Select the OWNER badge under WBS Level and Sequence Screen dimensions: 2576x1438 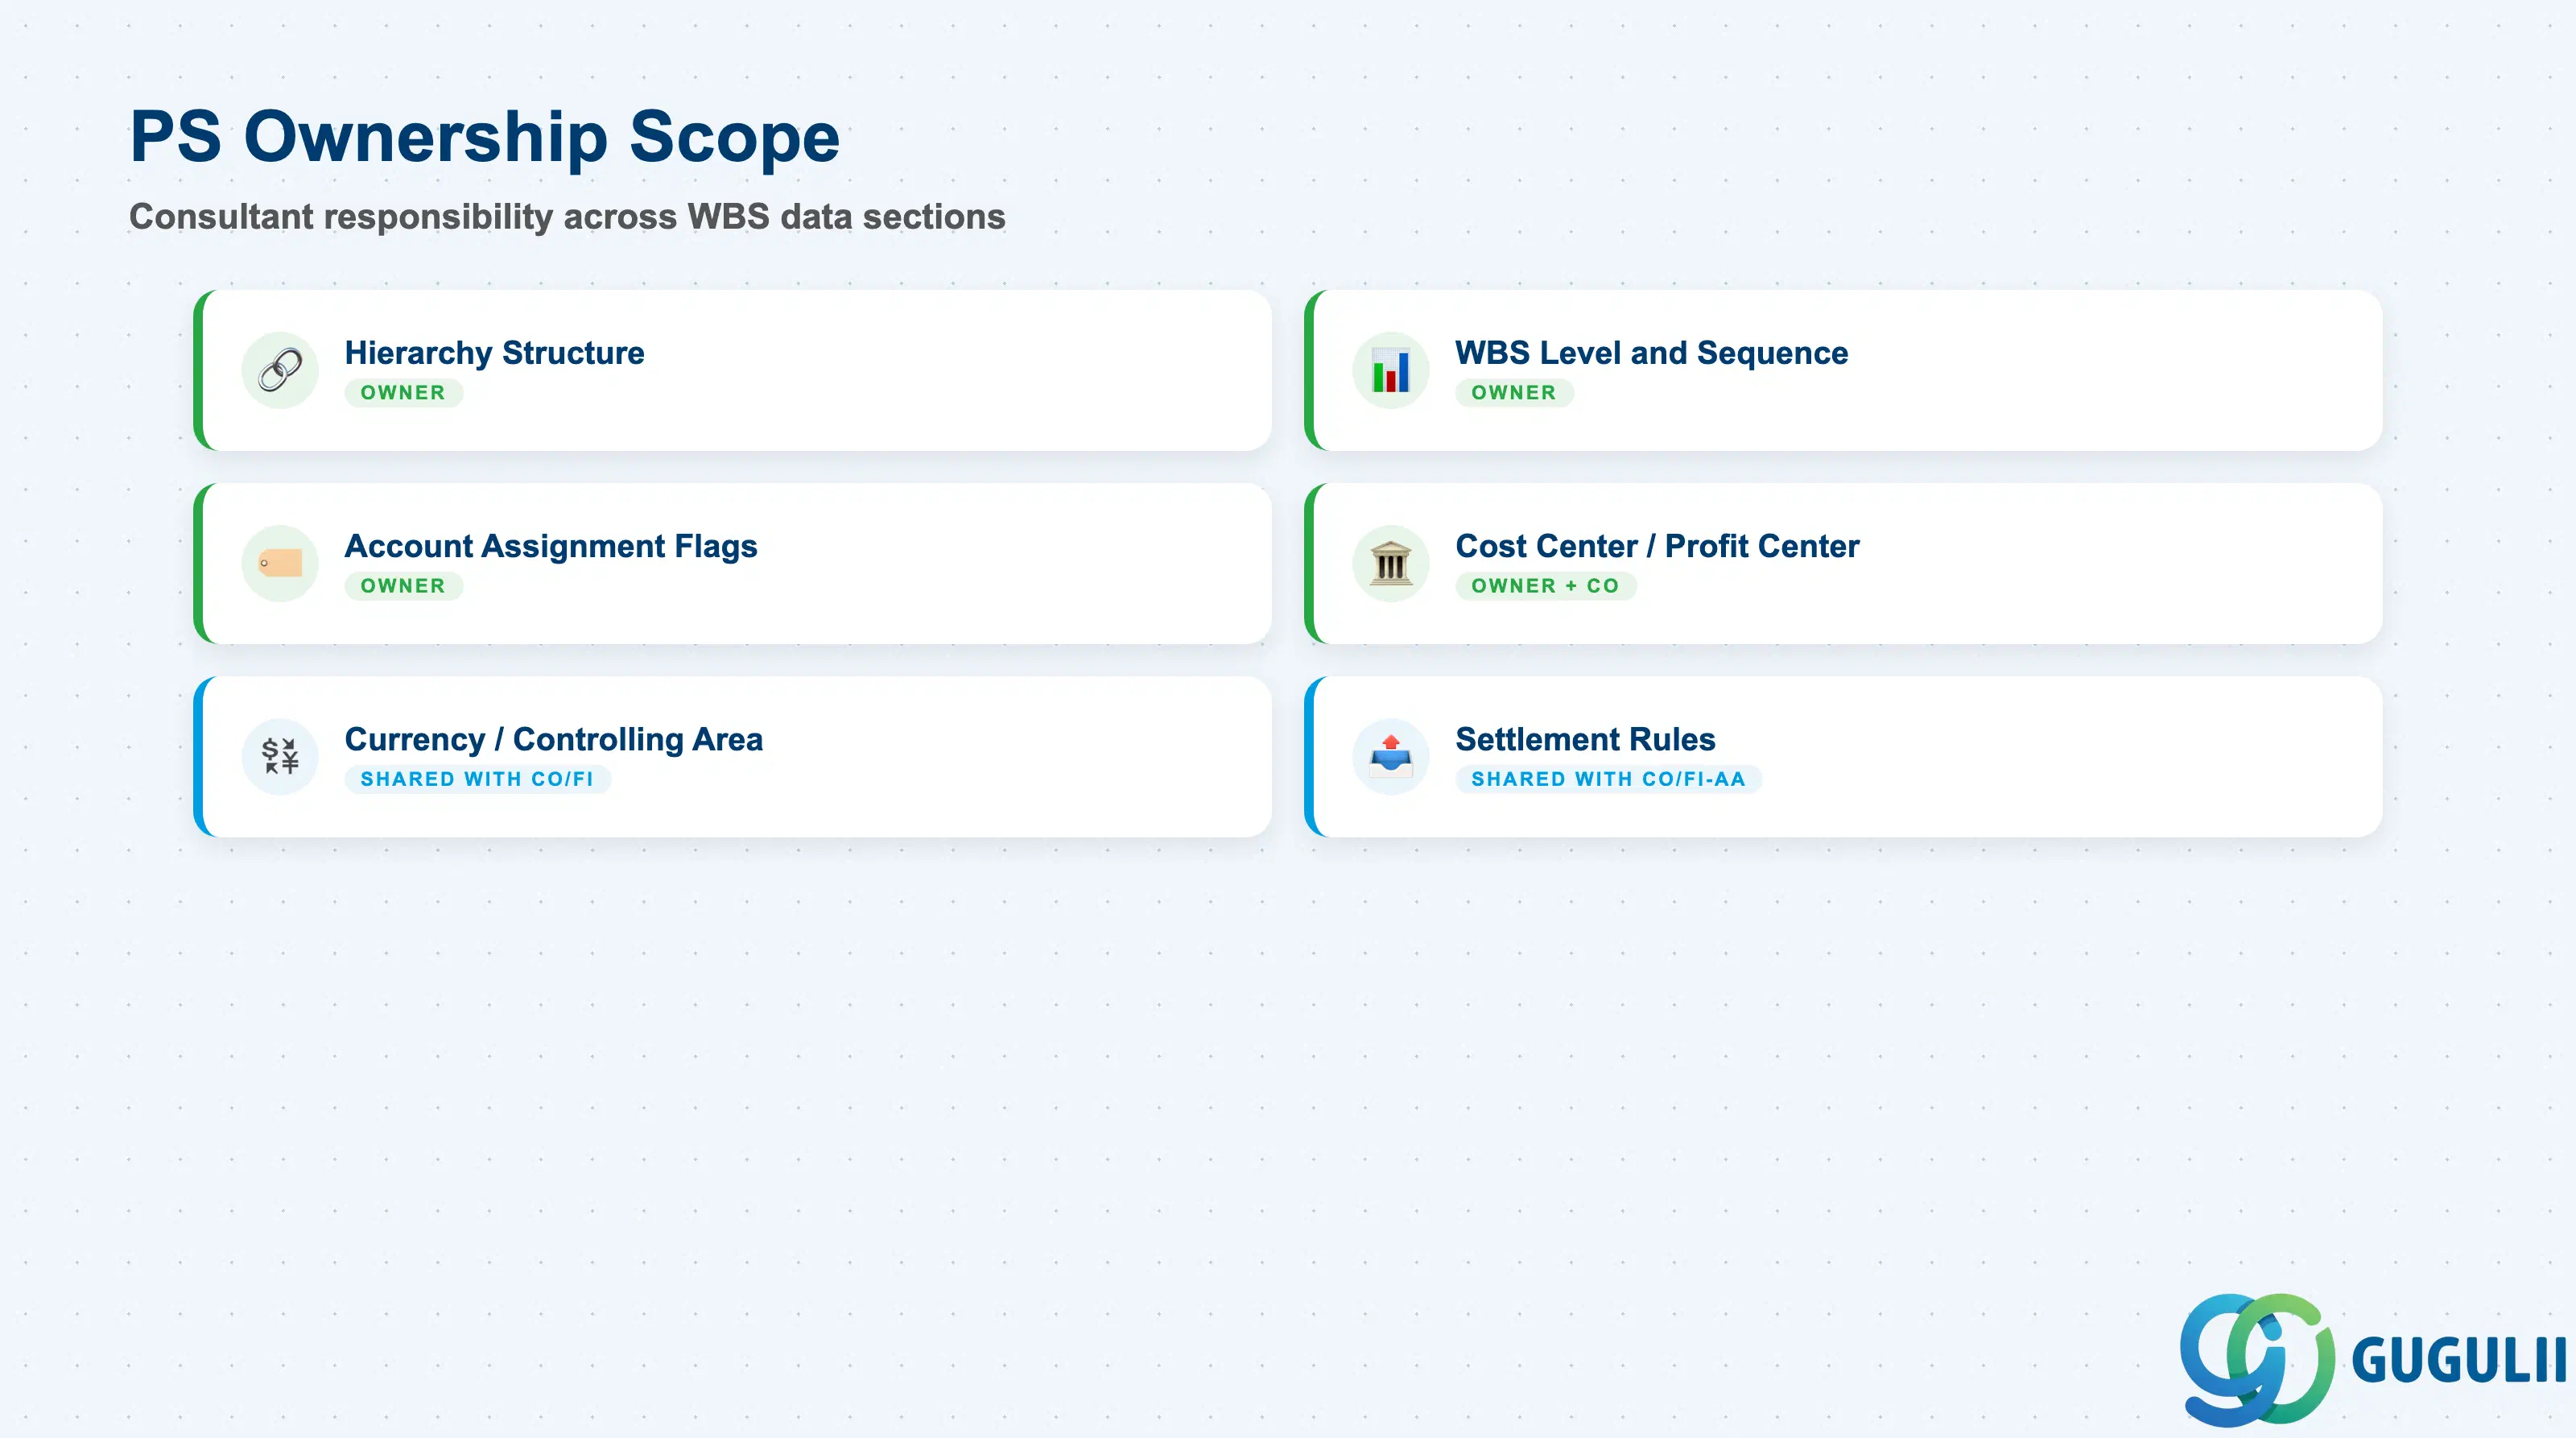[x=1514, y=393]
